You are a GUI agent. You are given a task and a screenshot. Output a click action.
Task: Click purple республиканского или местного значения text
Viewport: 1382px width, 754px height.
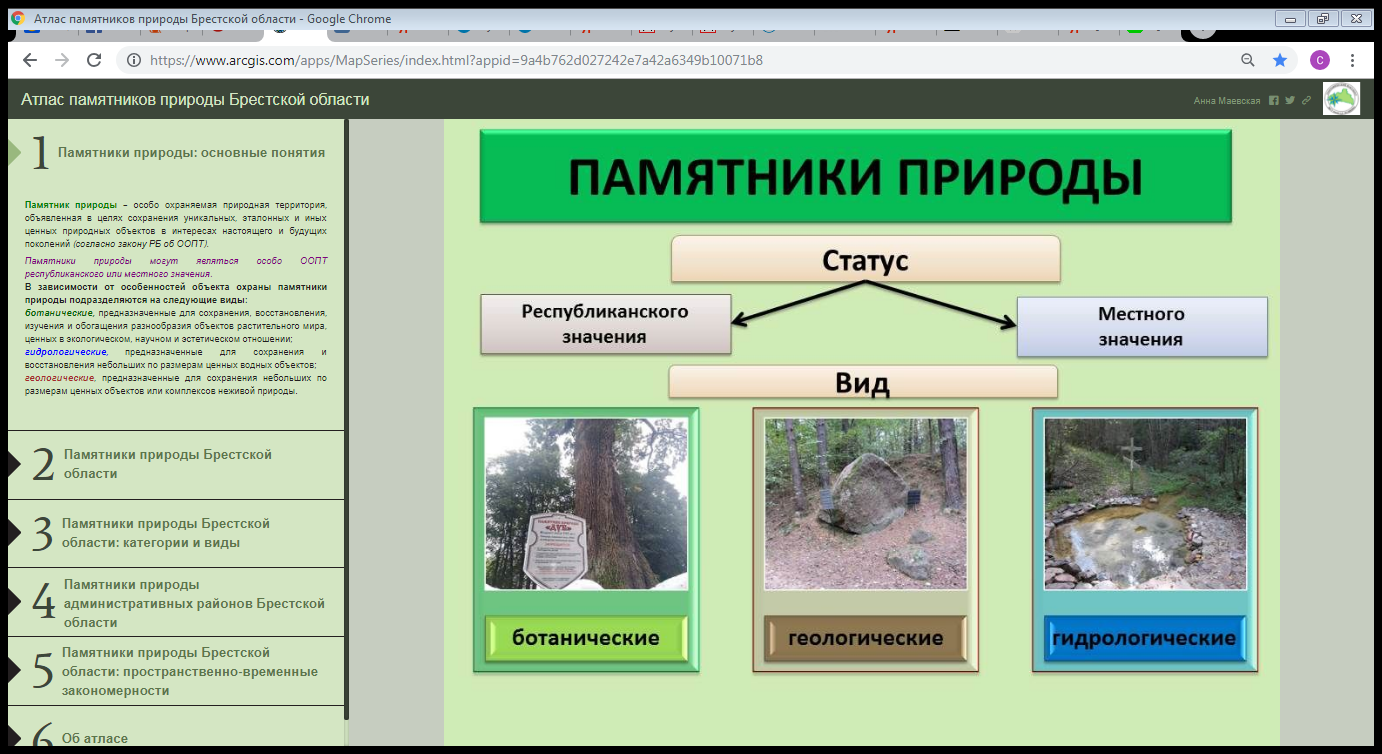(117, 273)
